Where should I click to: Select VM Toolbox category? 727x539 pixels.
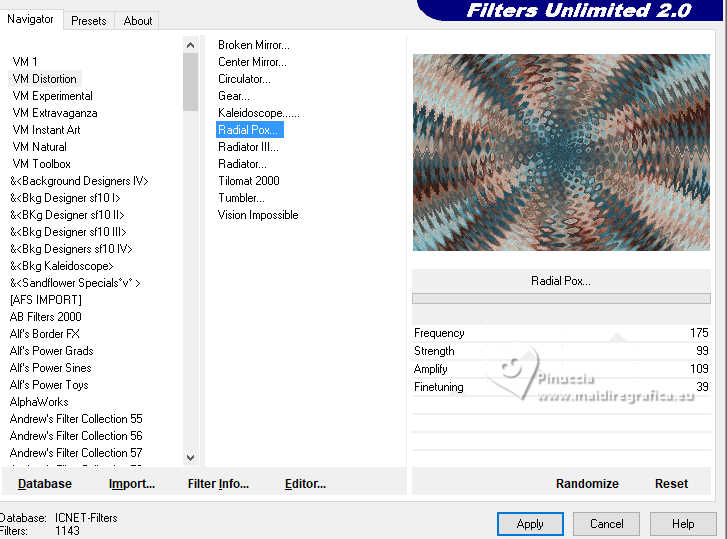pos(42,164)
